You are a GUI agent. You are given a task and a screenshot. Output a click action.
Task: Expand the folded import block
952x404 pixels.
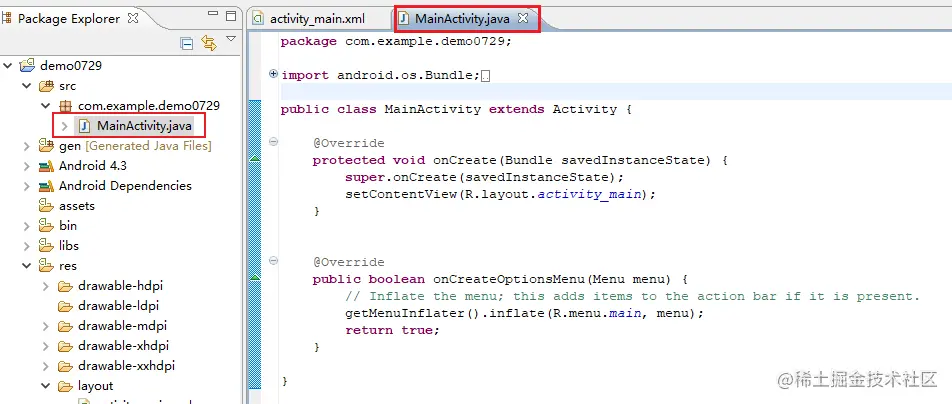point(273,74)
